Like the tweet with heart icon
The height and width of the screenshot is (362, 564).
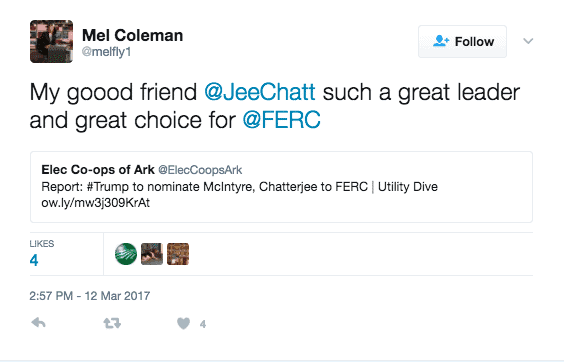[183, 323]
